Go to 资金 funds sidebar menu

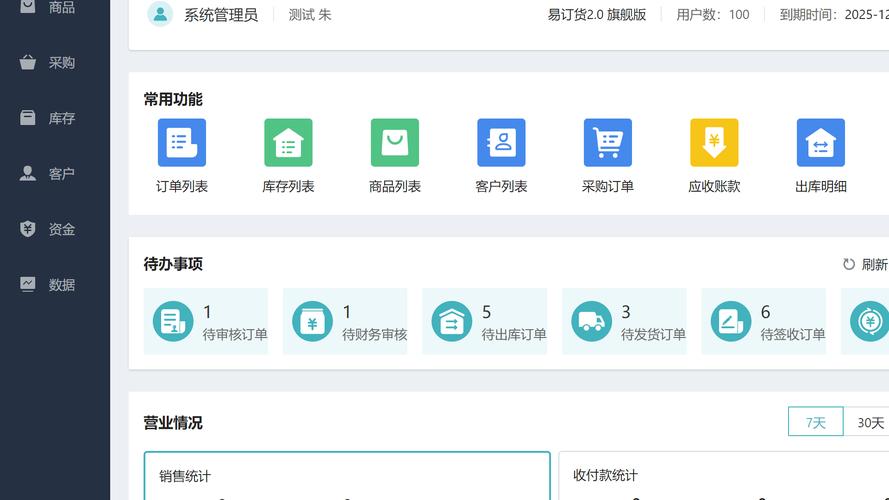tap(55, 229)
